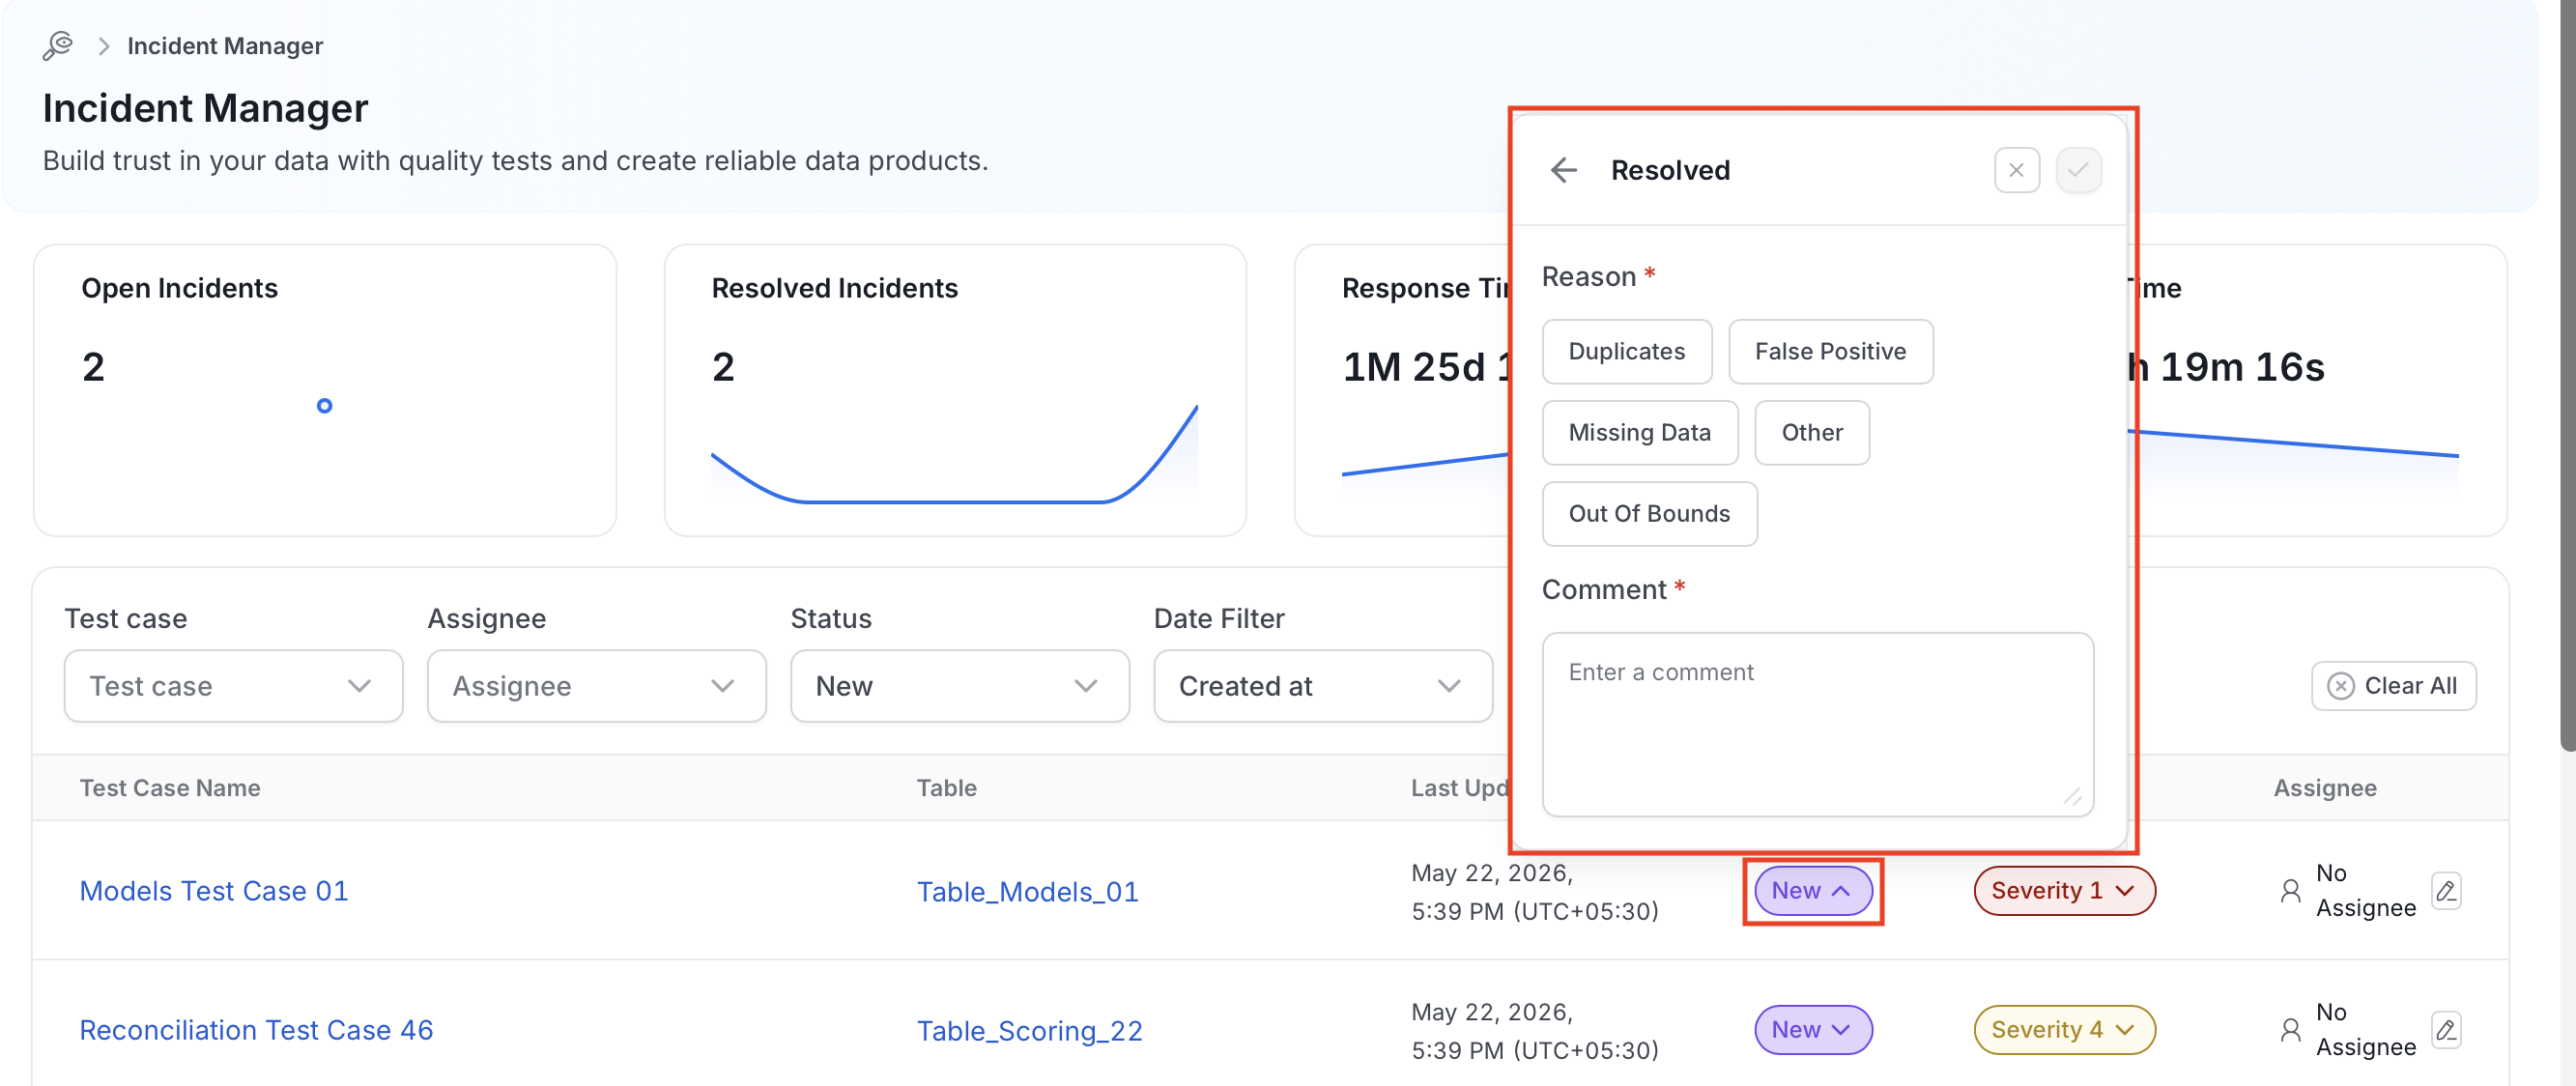Expand Severity 1 dropdown pill
The image size is (2576, 1086).
2063,890
